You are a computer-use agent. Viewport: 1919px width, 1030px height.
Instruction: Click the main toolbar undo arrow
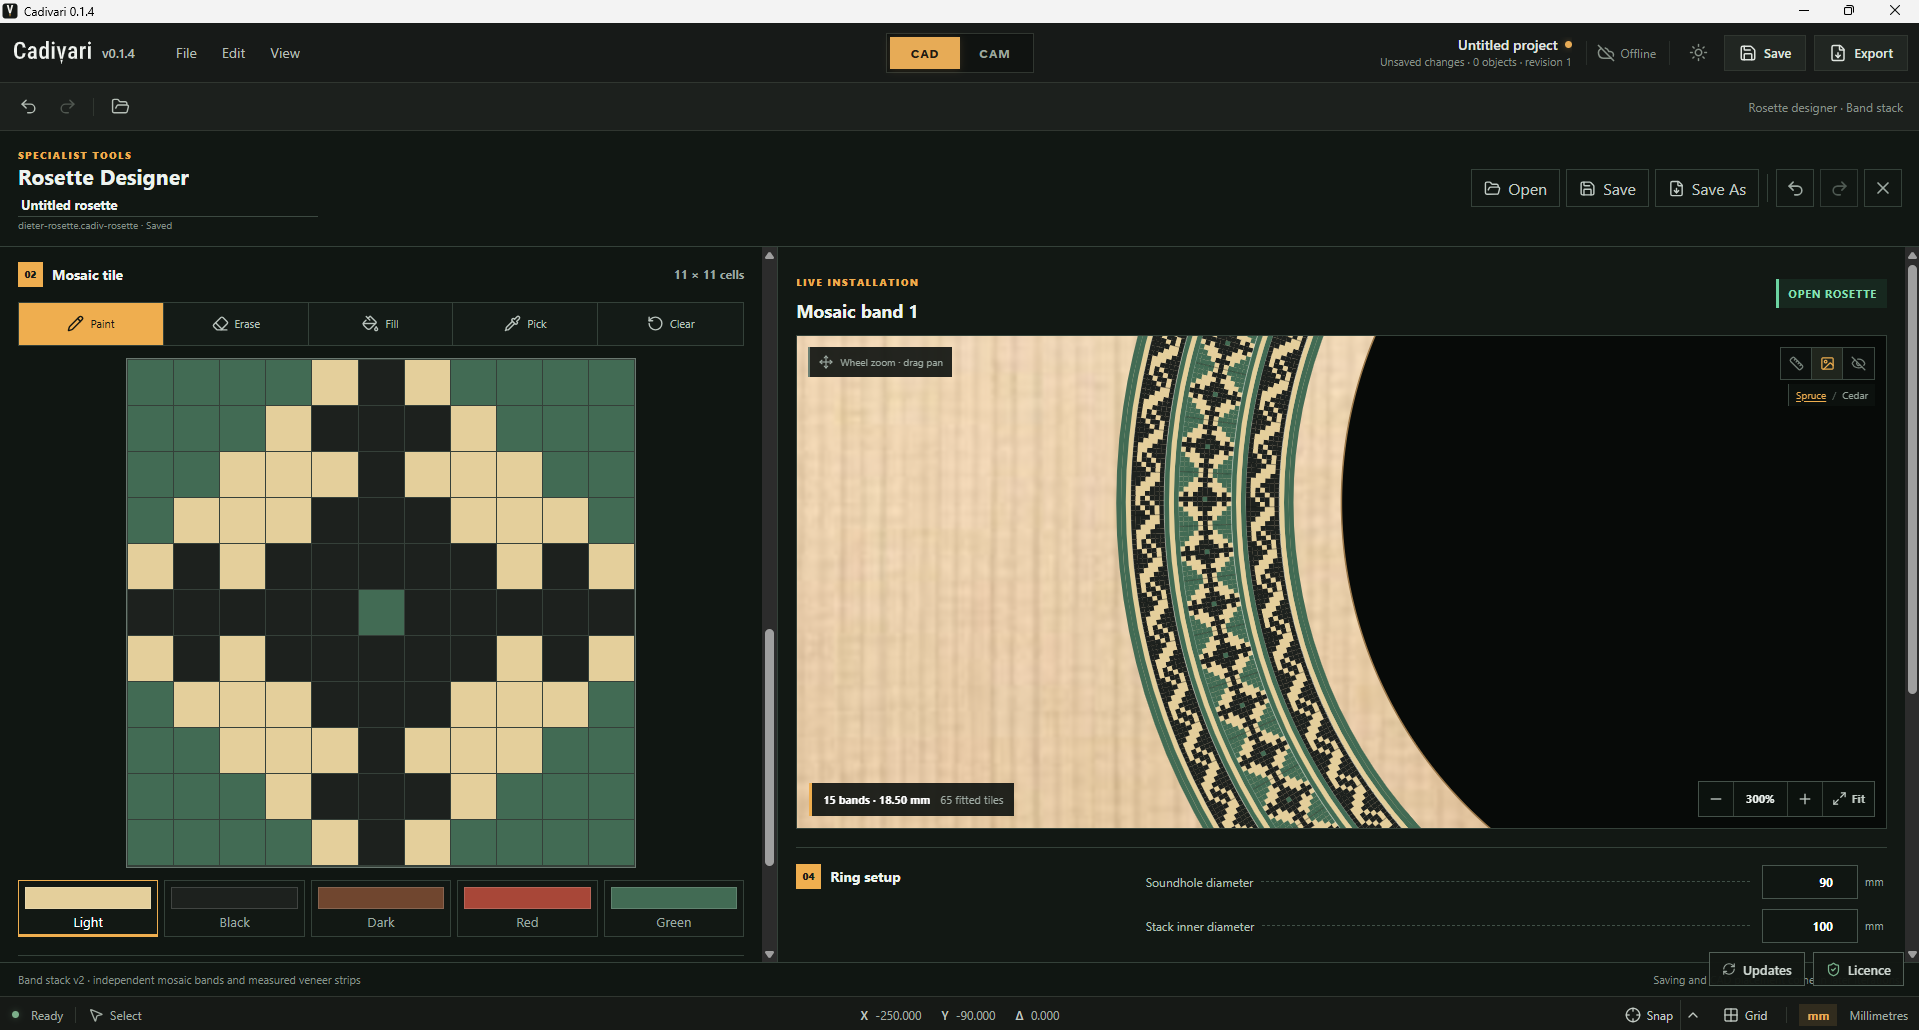click(29, 107)
